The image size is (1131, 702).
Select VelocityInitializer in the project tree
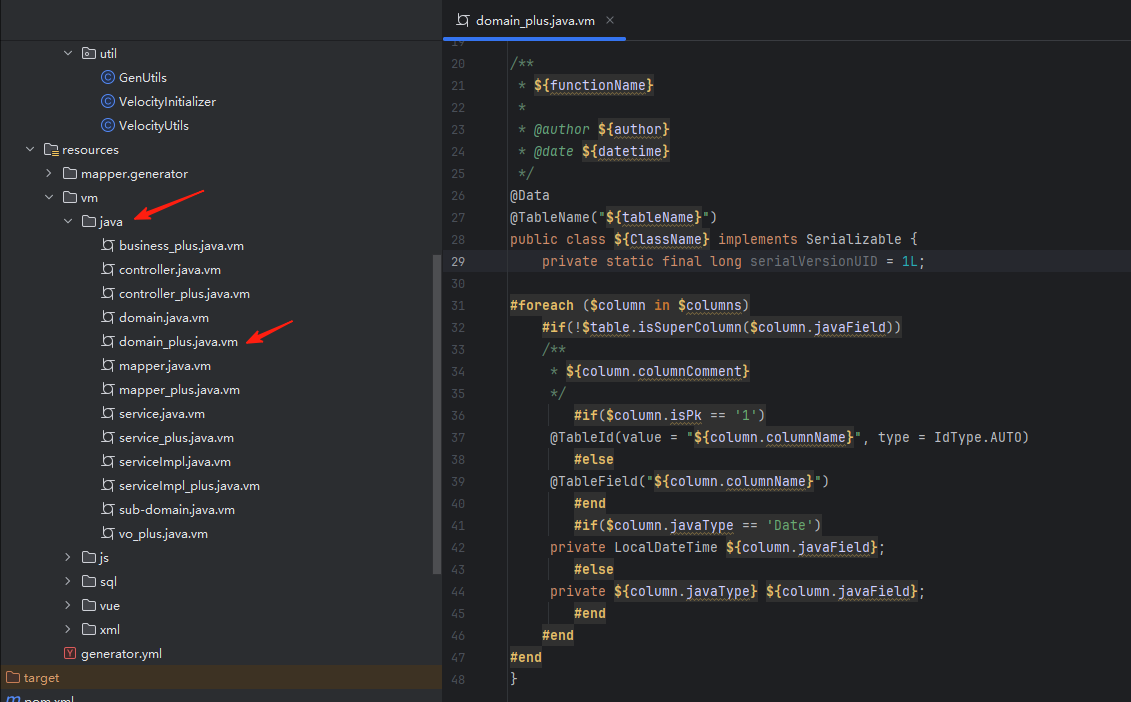tap(167, 101)
